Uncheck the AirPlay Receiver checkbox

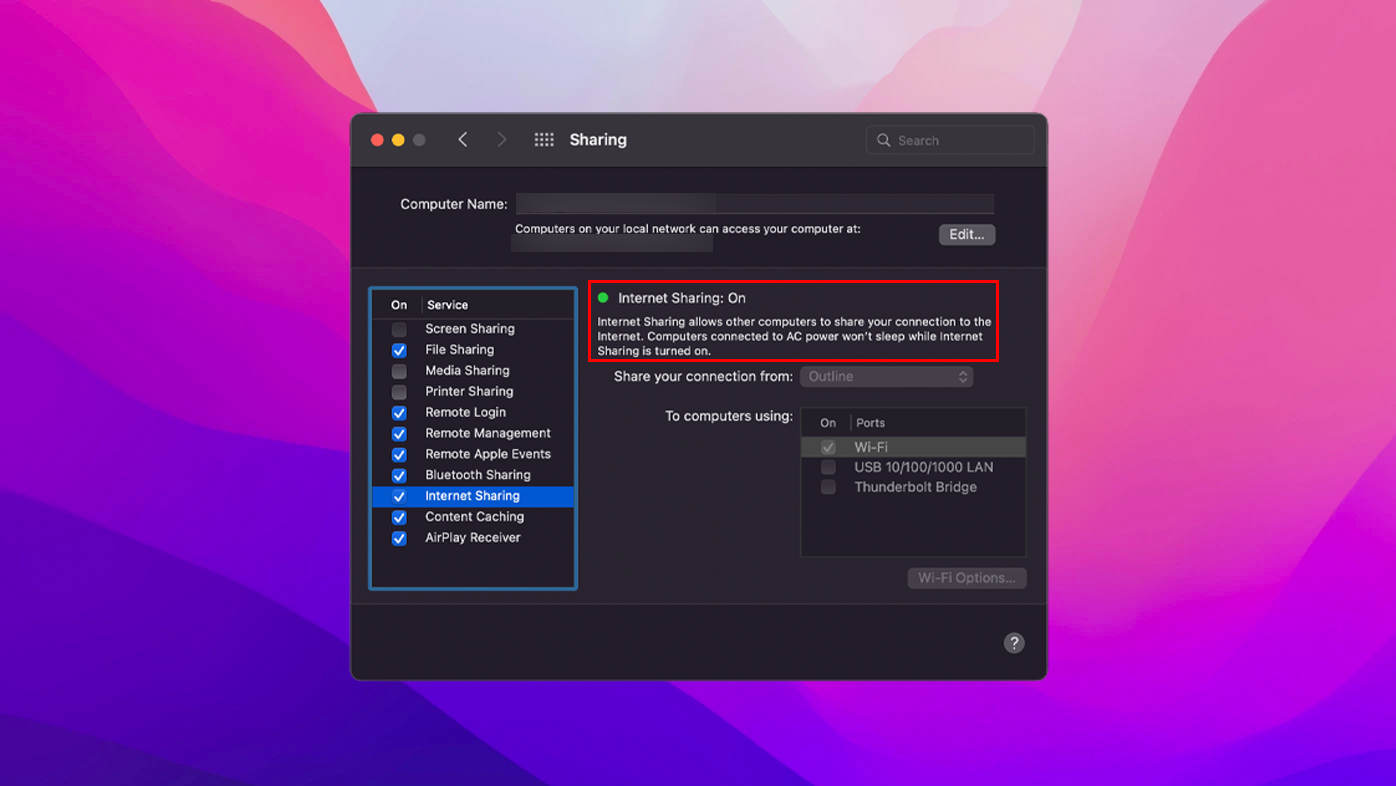(x=399, y=539)
